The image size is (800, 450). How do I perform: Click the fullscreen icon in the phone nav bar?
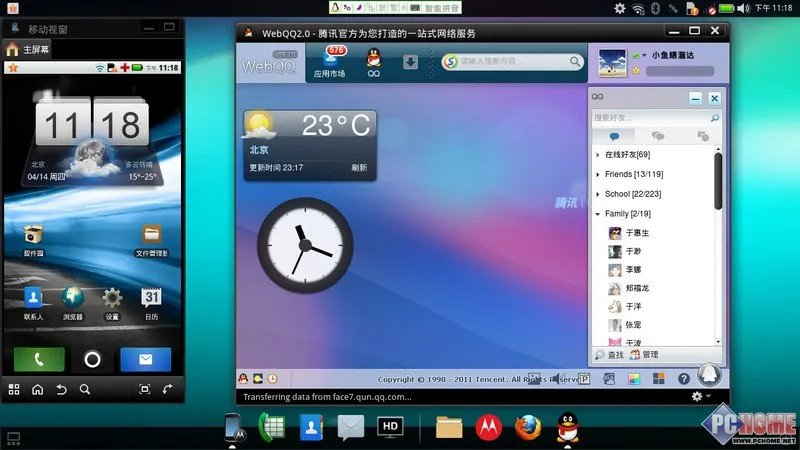tap(144, 390)
